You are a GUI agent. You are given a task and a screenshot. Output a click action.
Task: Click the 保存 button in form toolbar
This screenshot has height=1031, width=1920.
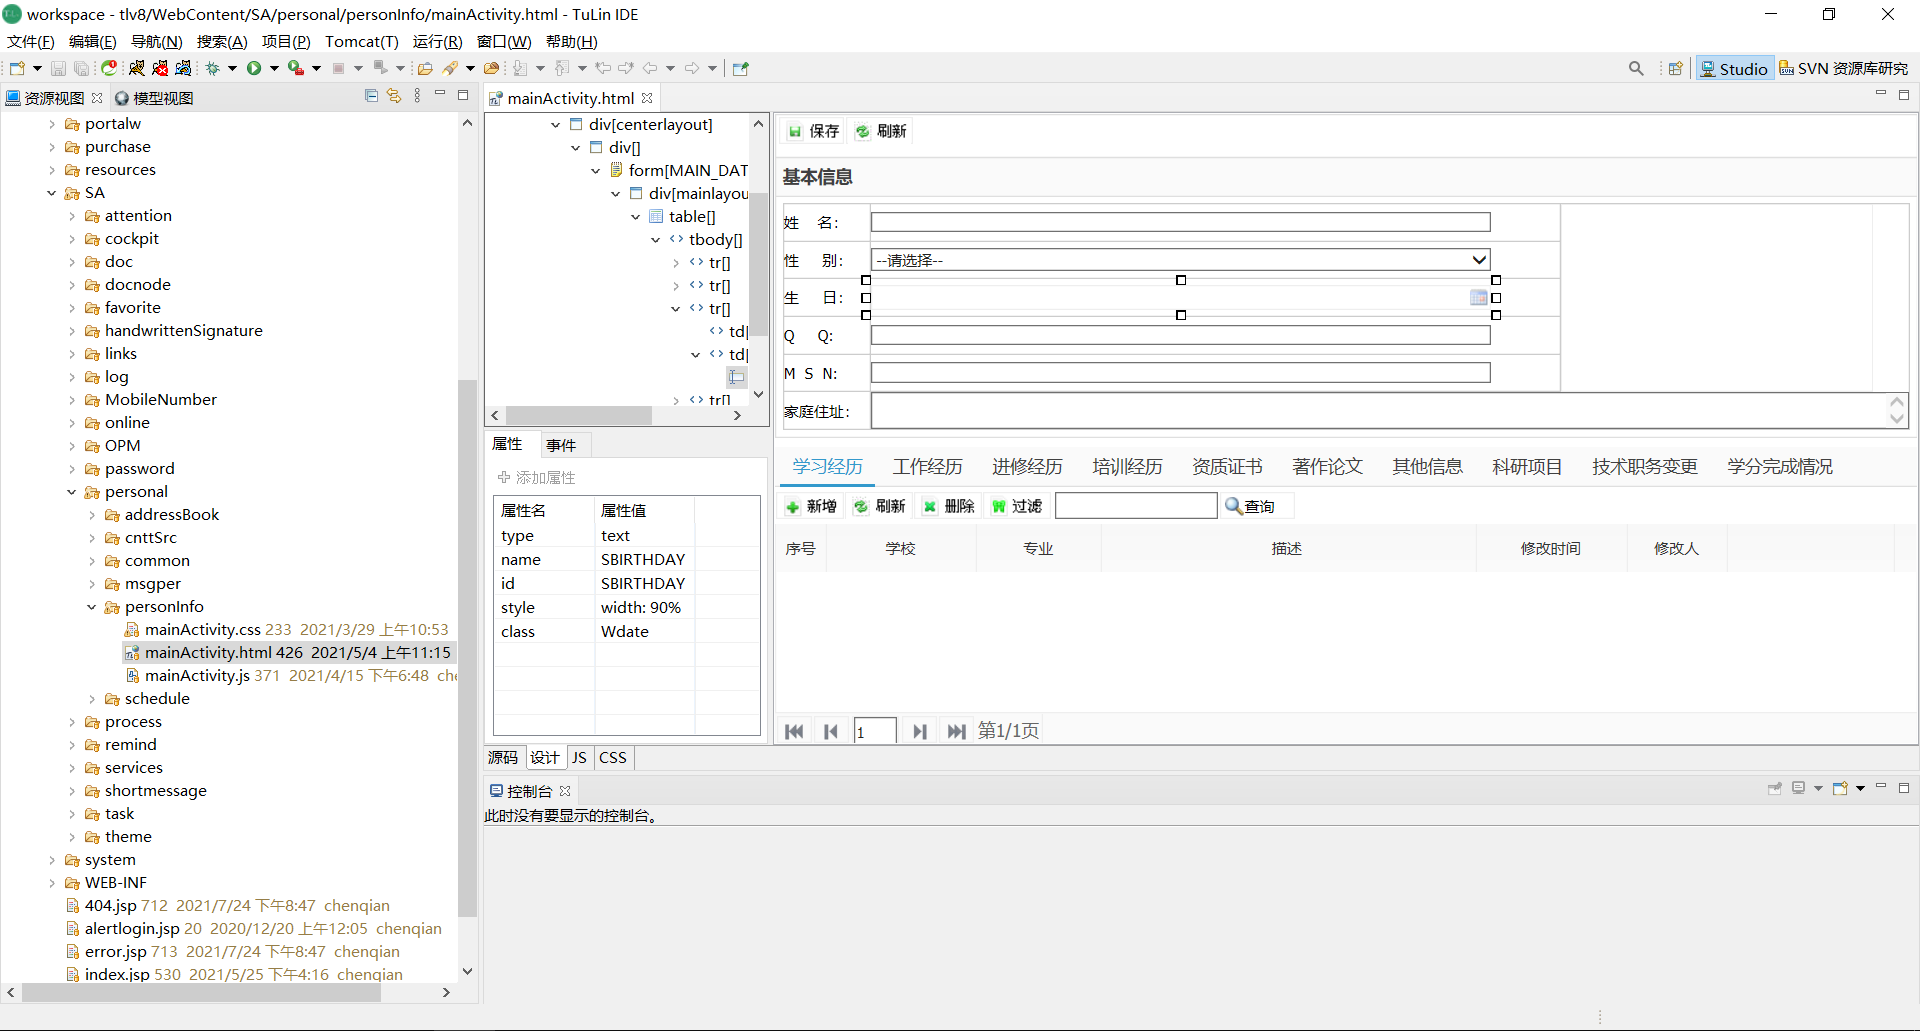[x=814, y=131]
